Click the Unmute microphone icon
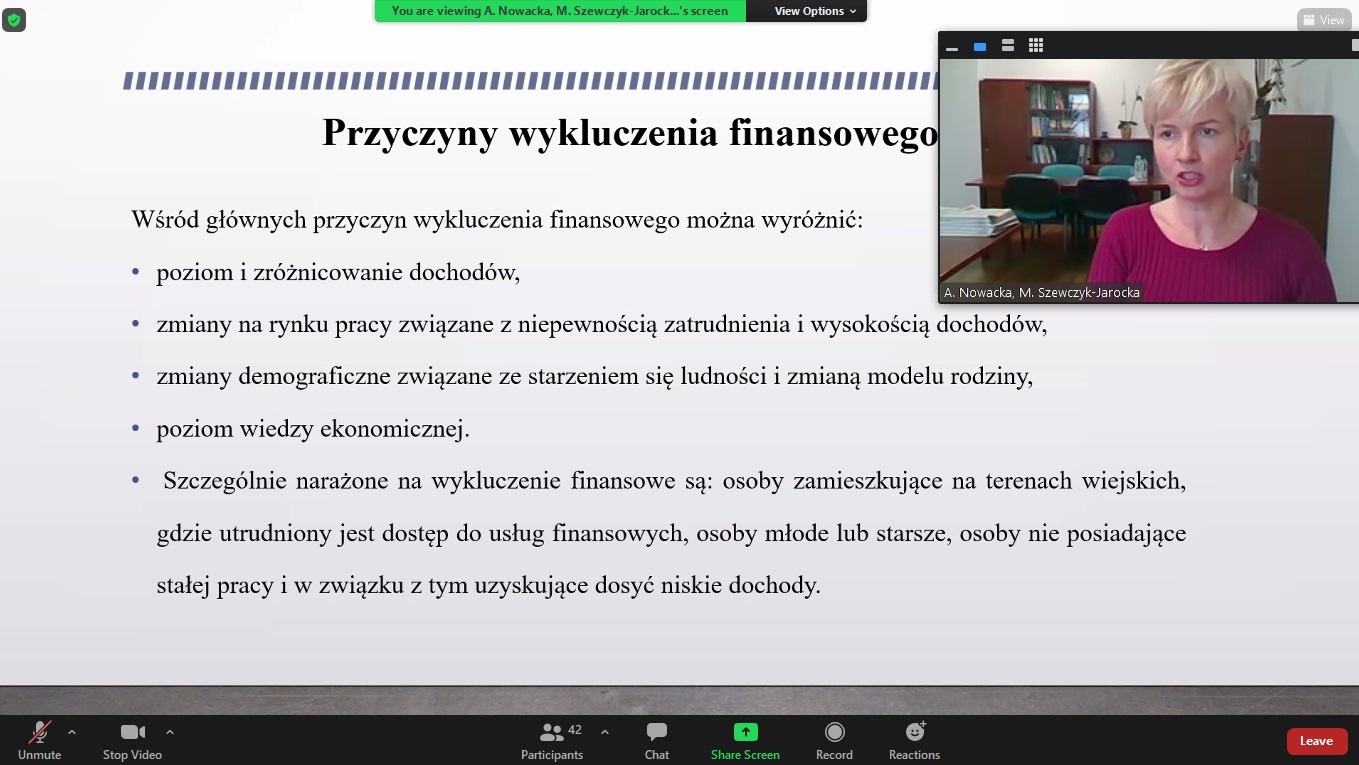Viewport: 1359px width, 765px height. (x=40, y=732)
